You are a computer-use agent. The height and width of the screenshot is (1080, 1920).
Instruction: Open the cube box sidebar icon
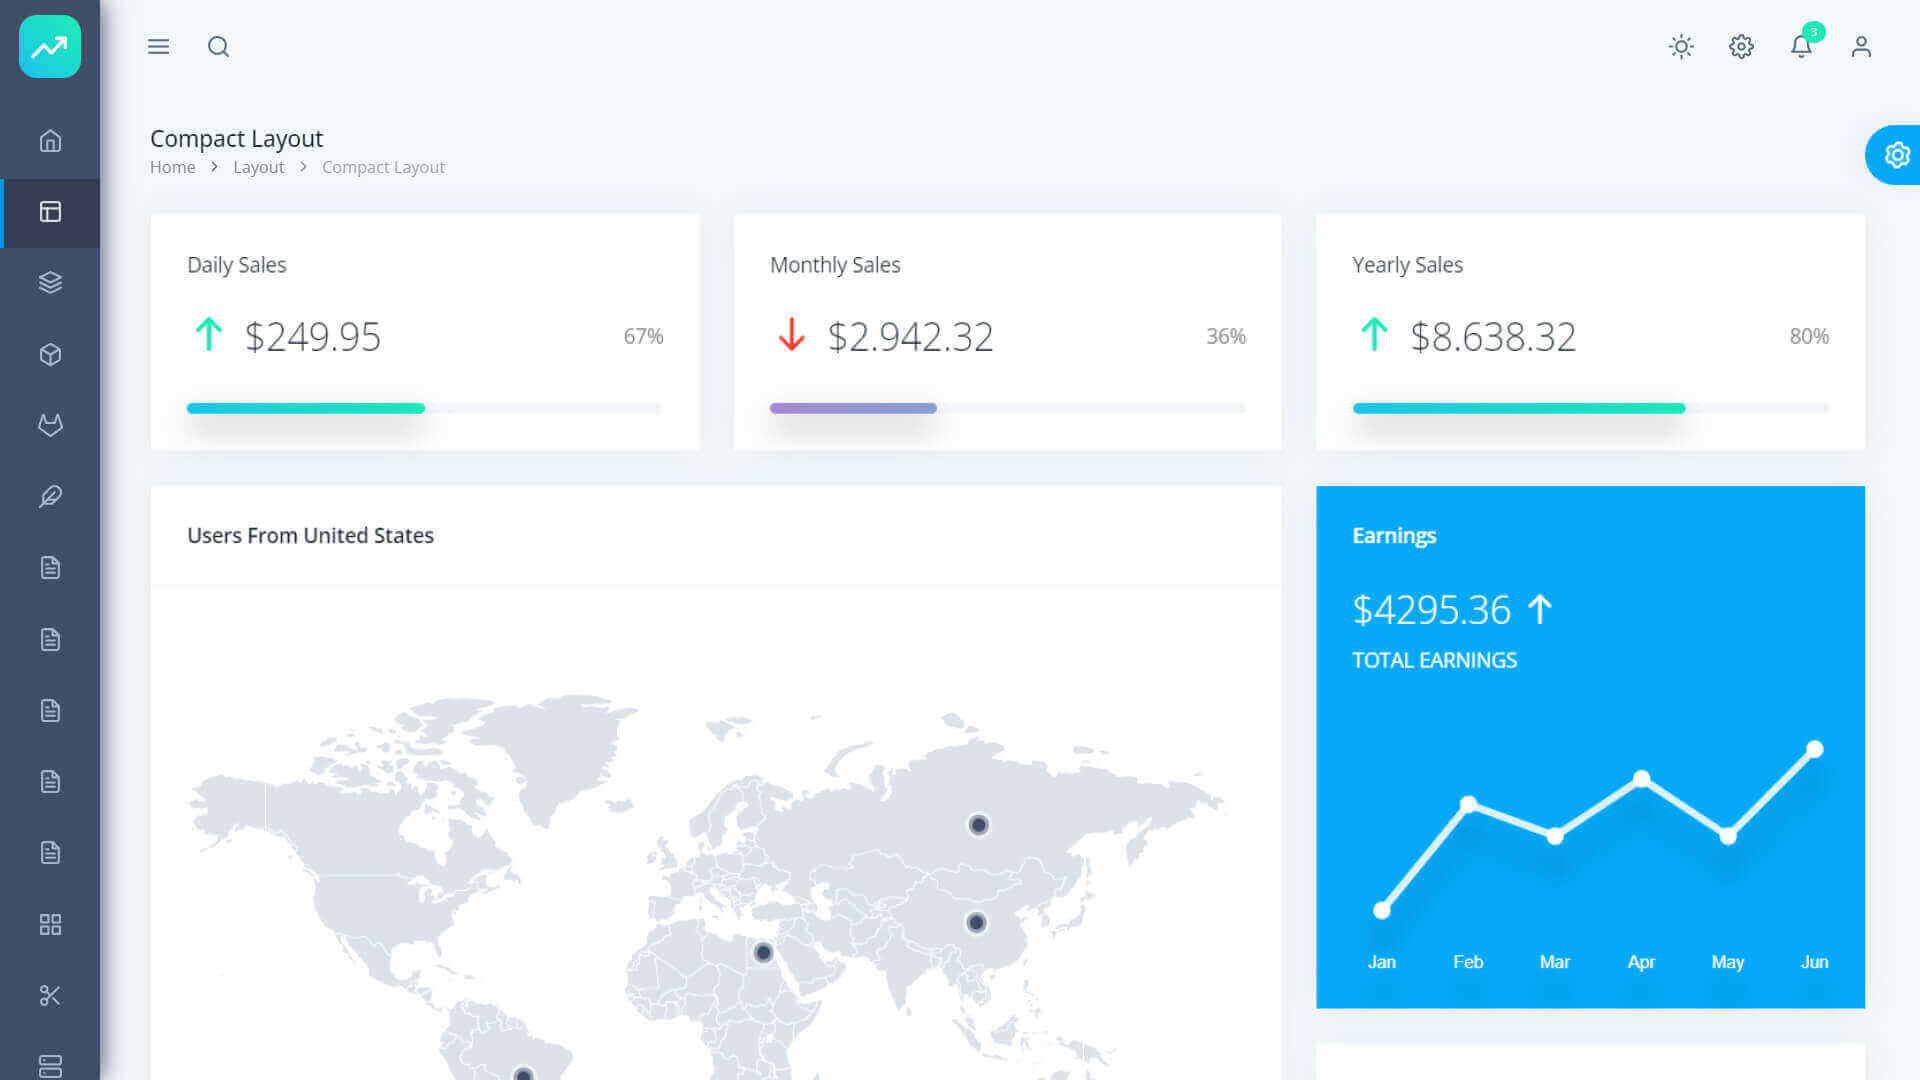coord(50,355)
